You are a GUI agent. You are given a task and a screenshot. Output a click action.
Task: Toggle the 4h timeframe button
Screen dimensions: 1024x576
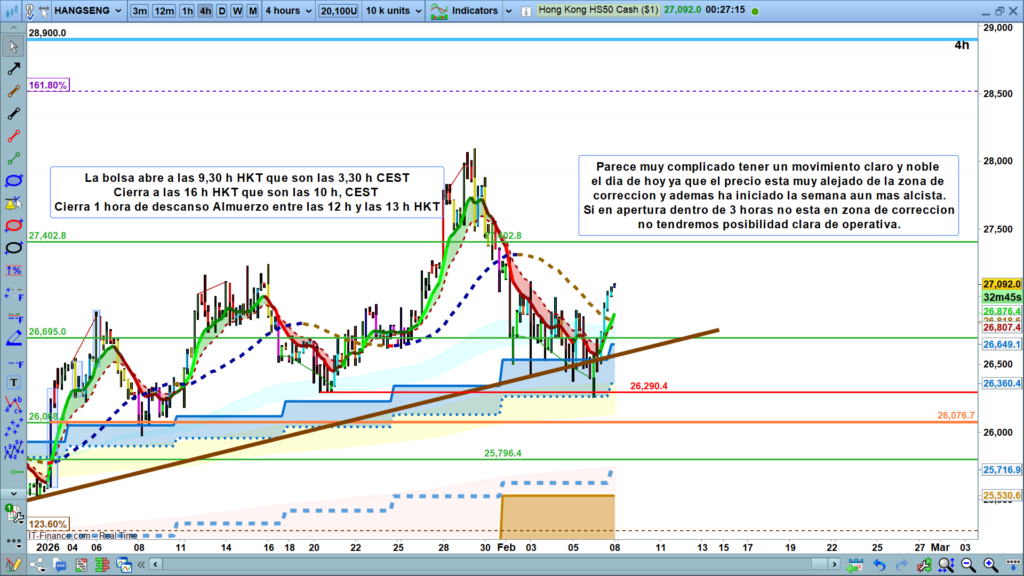click(205, 11)
